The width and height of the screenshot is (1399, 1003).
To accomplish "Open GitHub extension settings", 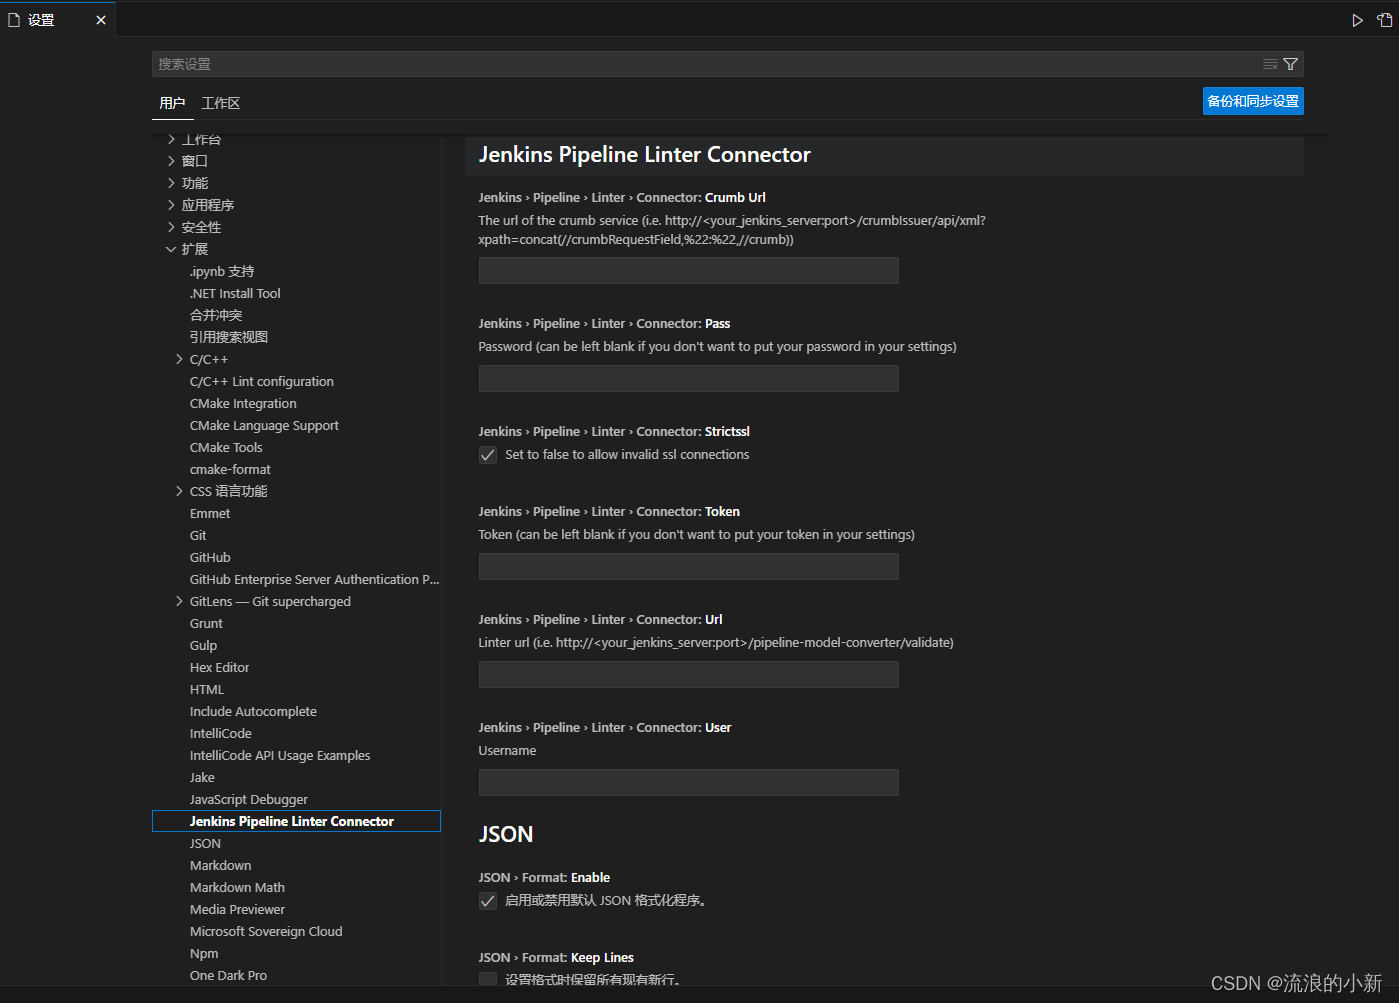I will tap(210, 557).
